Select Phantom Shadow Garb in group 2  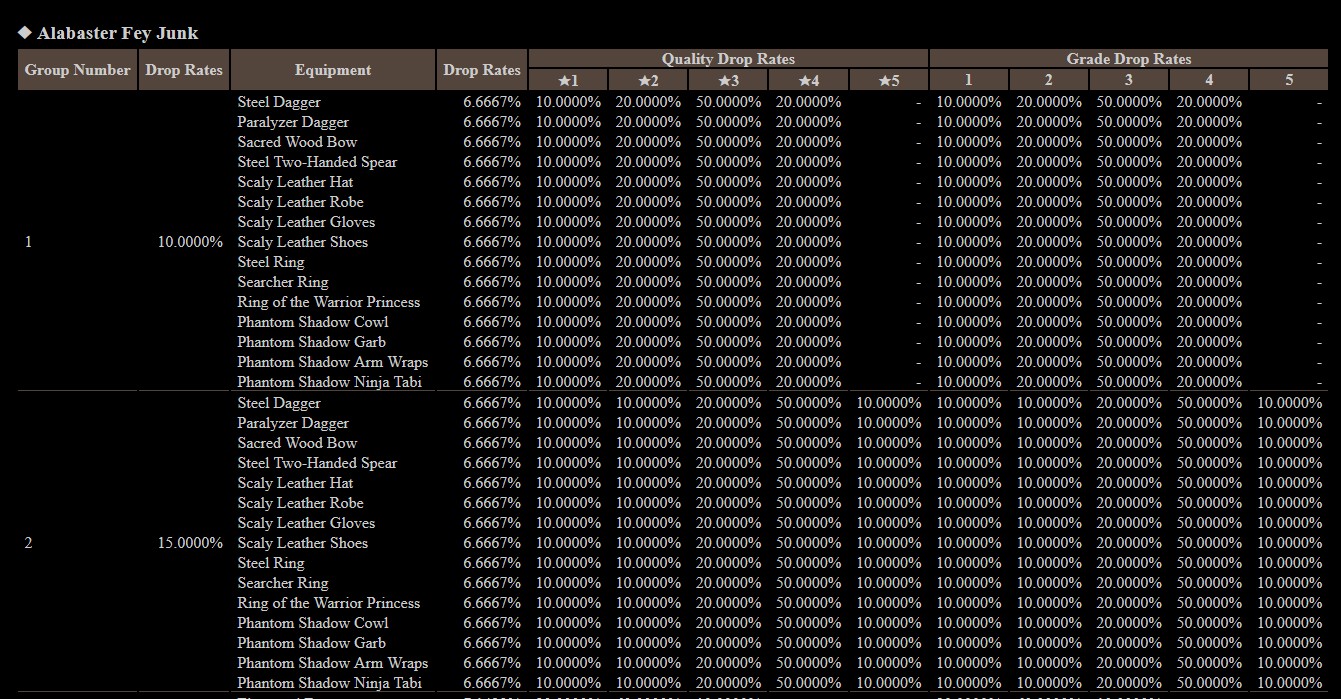tap(311, 643)
